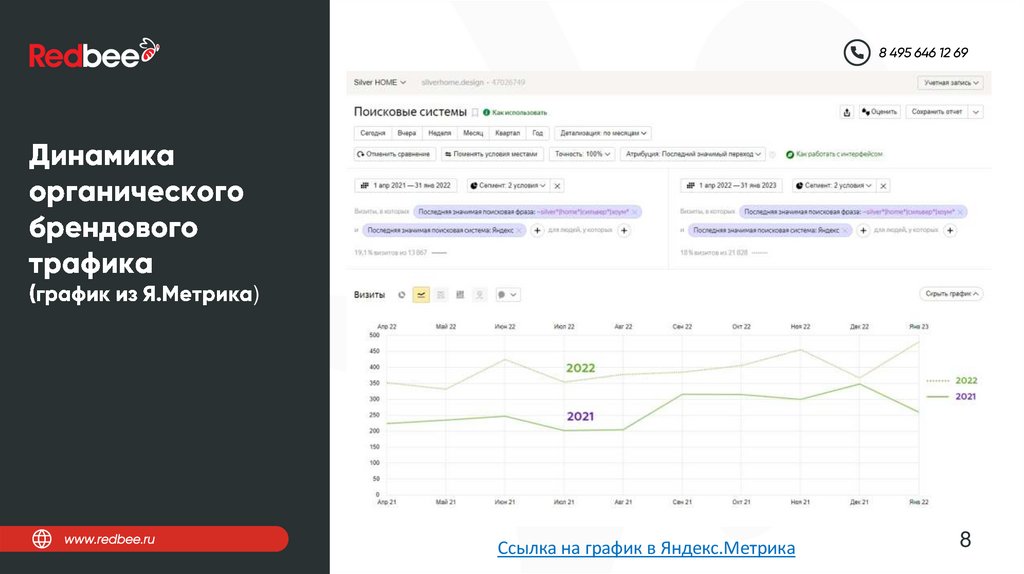Viewport: 1024px width, 574px height.
Task: Select the Месяц period tab
Action: 473,133
